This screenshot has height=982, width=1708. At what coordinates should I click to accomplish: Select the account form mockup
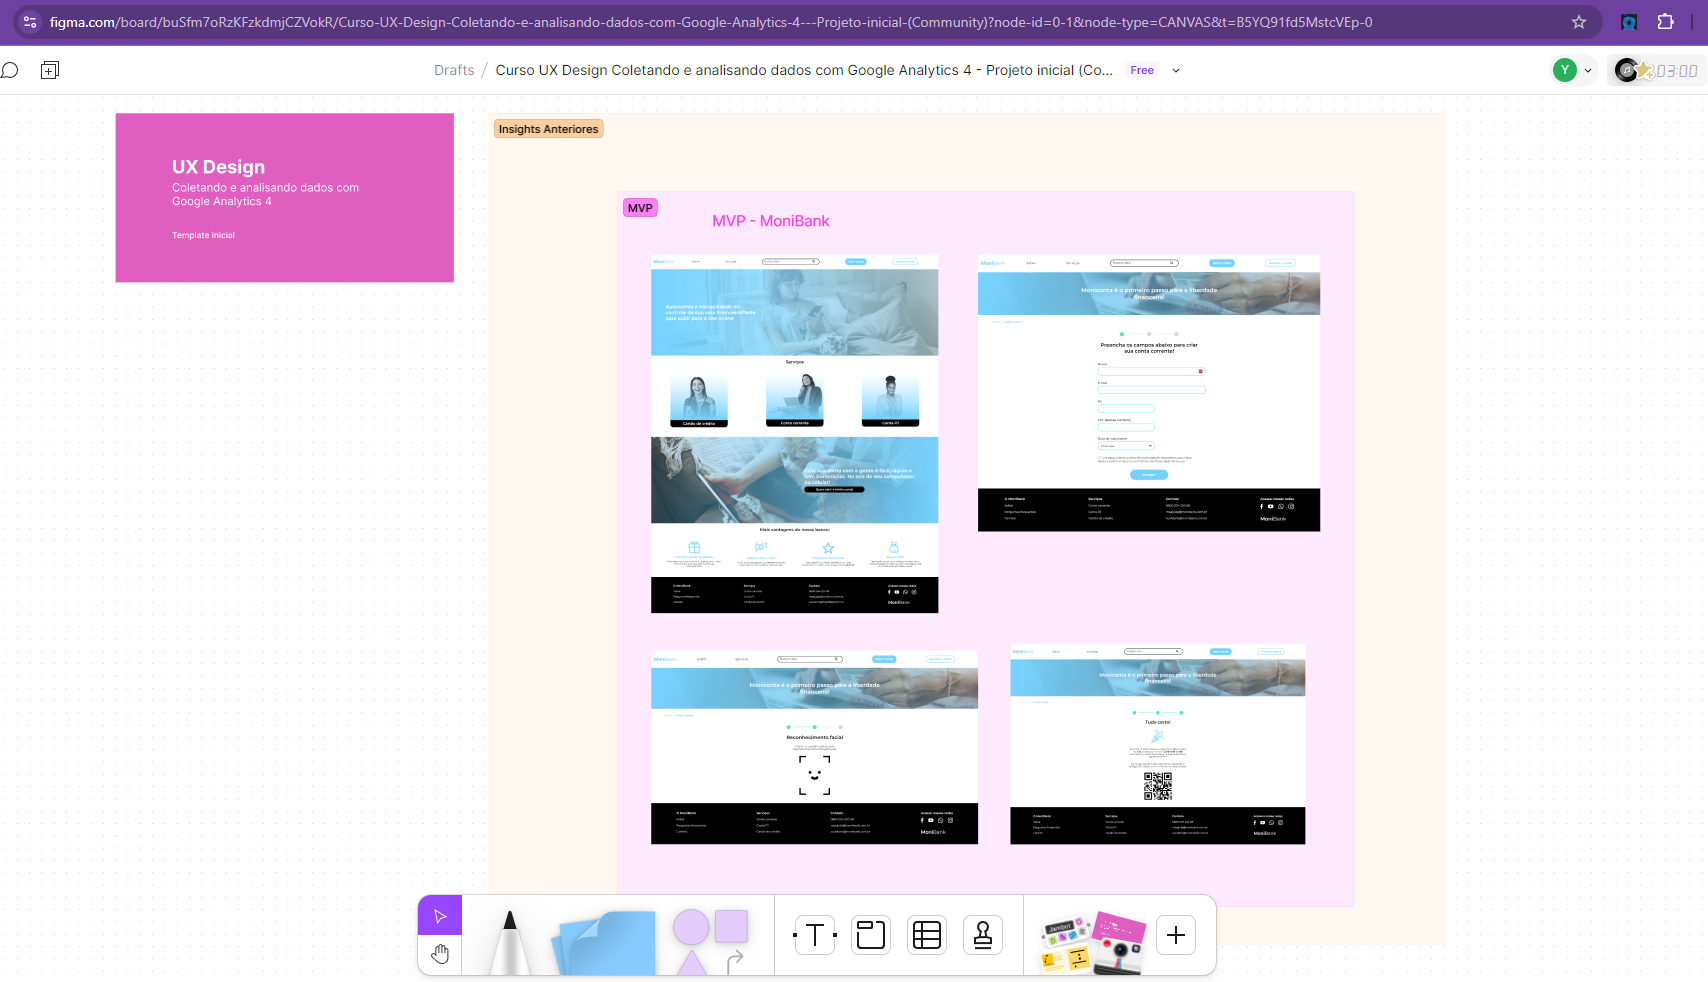(1149, 393)
